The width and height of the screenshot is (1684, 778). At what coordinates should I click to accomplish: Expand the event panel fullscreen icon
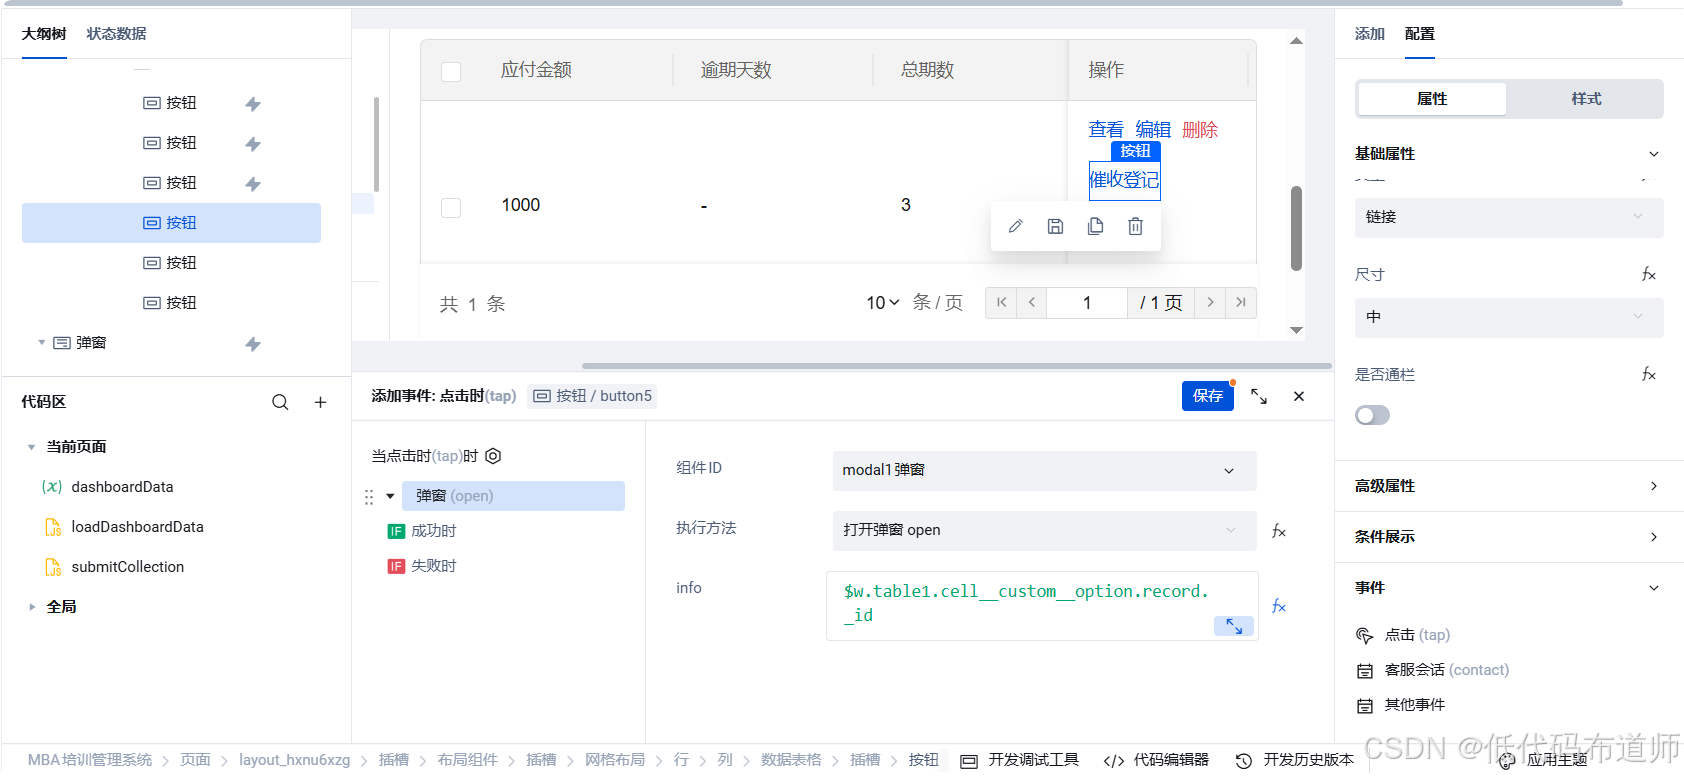1259,396
